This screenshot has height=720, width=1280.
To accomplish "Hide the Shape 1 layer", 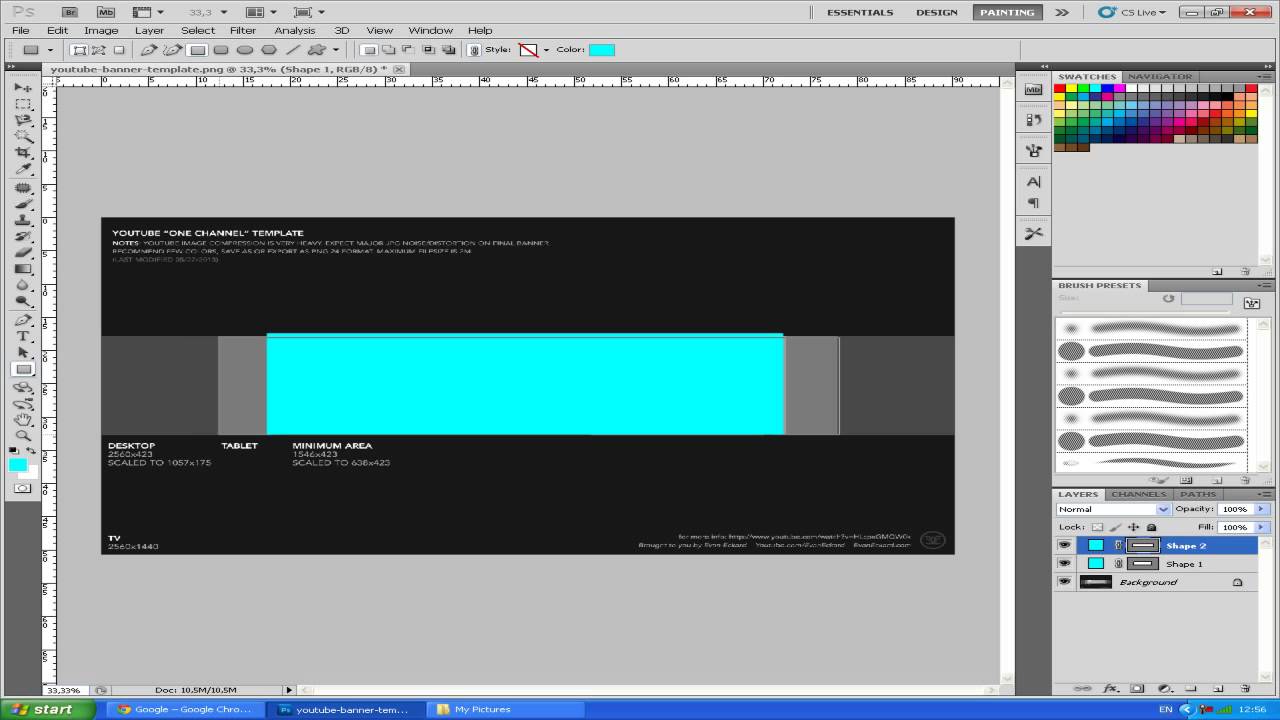I will (x=1064, y=563).
